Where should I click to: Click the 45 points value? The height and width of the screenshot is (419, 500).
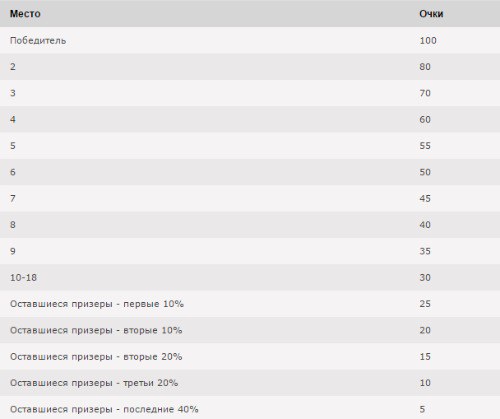tap(425, 198)
